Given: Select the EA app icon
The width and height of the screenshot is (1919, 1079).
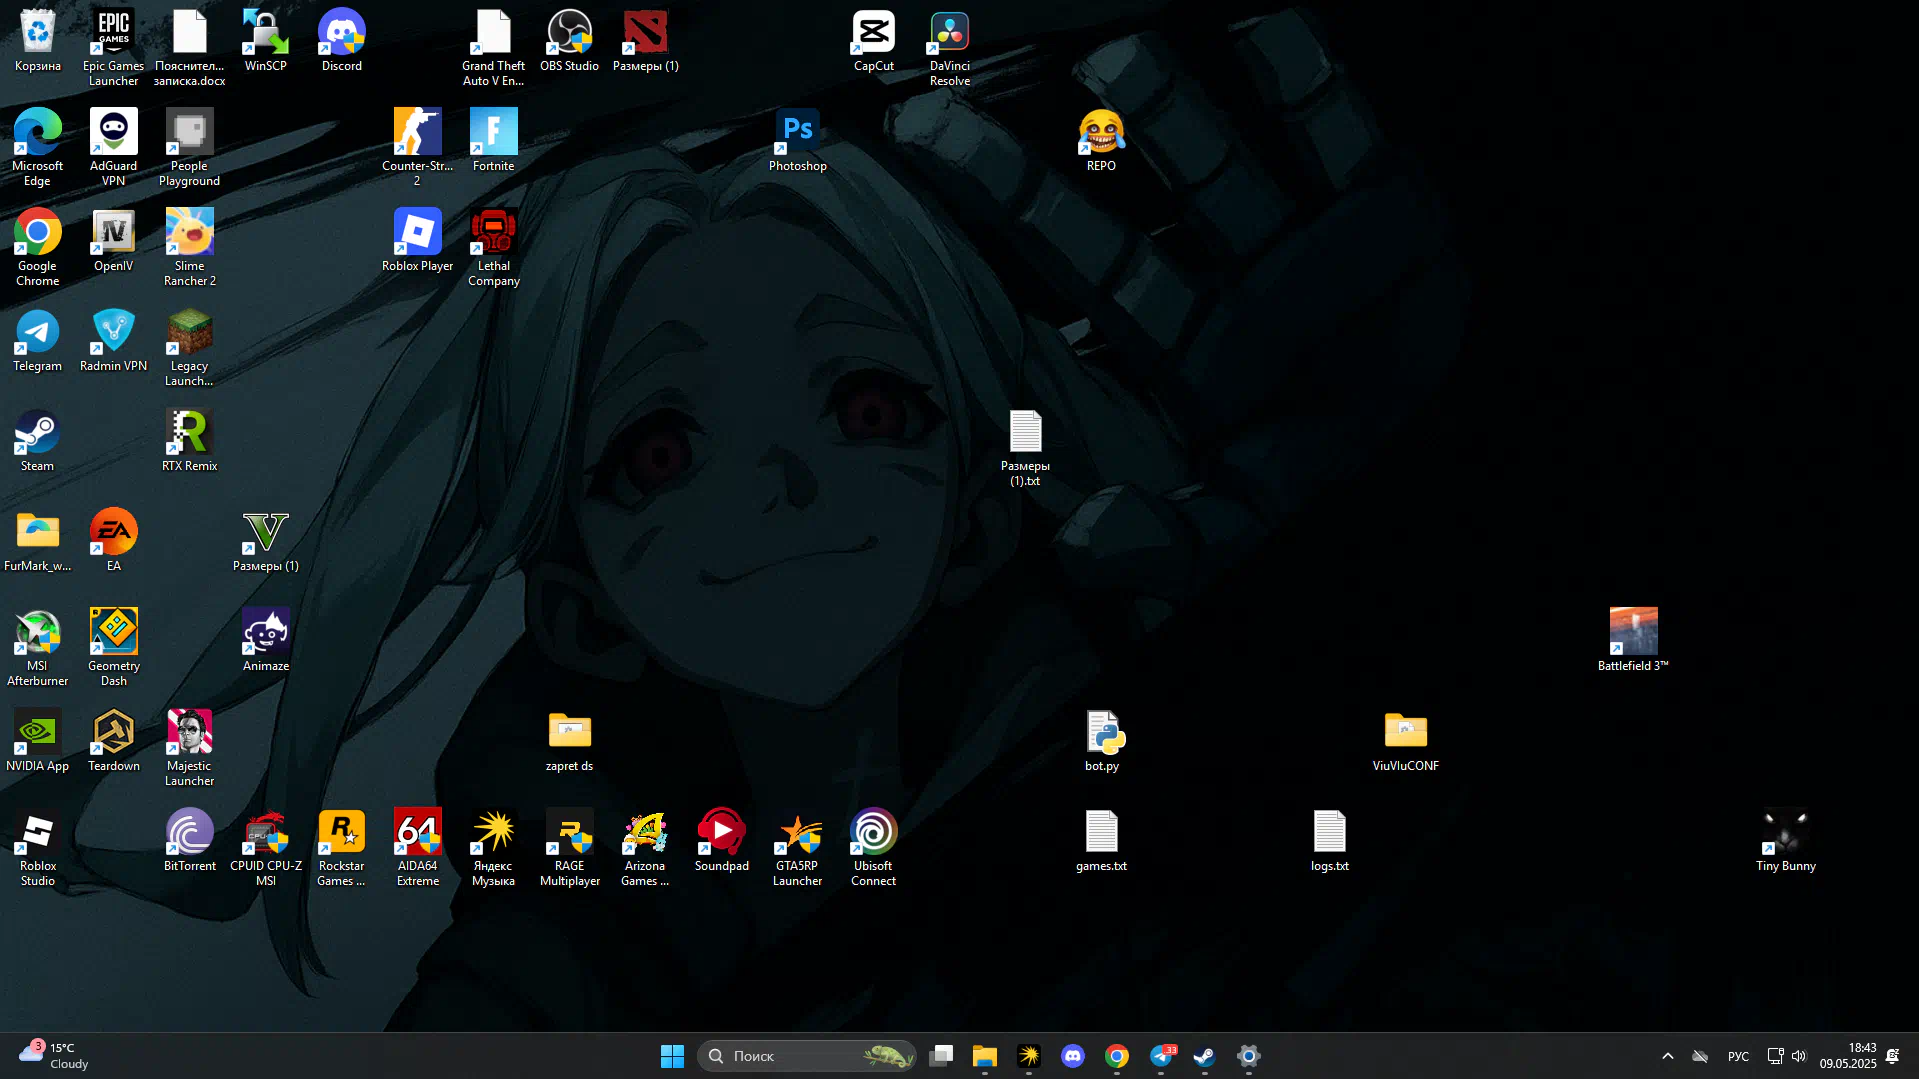Looking at the screenshot, I should (x=114, y=541).
